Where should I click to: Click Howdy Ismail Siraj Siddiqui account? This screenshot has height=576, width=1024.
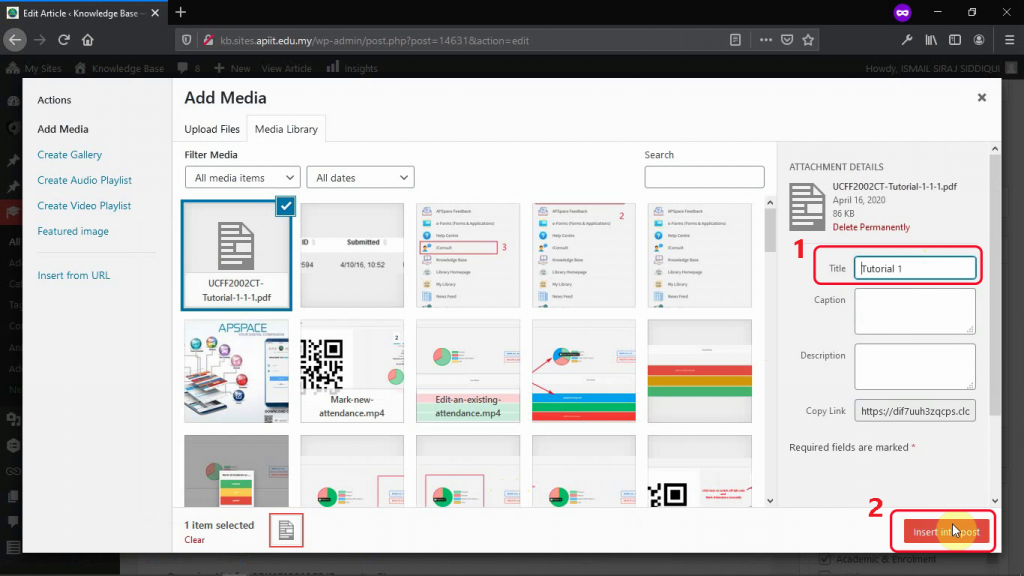click(x=940, y=68)
